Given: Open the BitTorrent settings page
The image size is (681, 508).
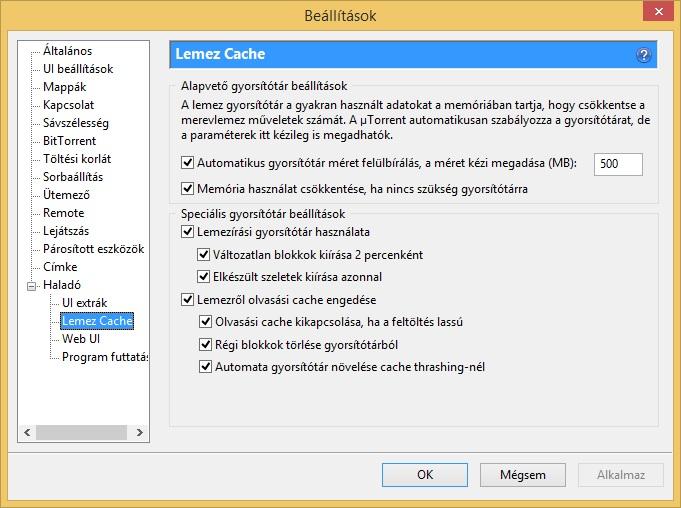Looking at the screenshot, I should point(69,141).
